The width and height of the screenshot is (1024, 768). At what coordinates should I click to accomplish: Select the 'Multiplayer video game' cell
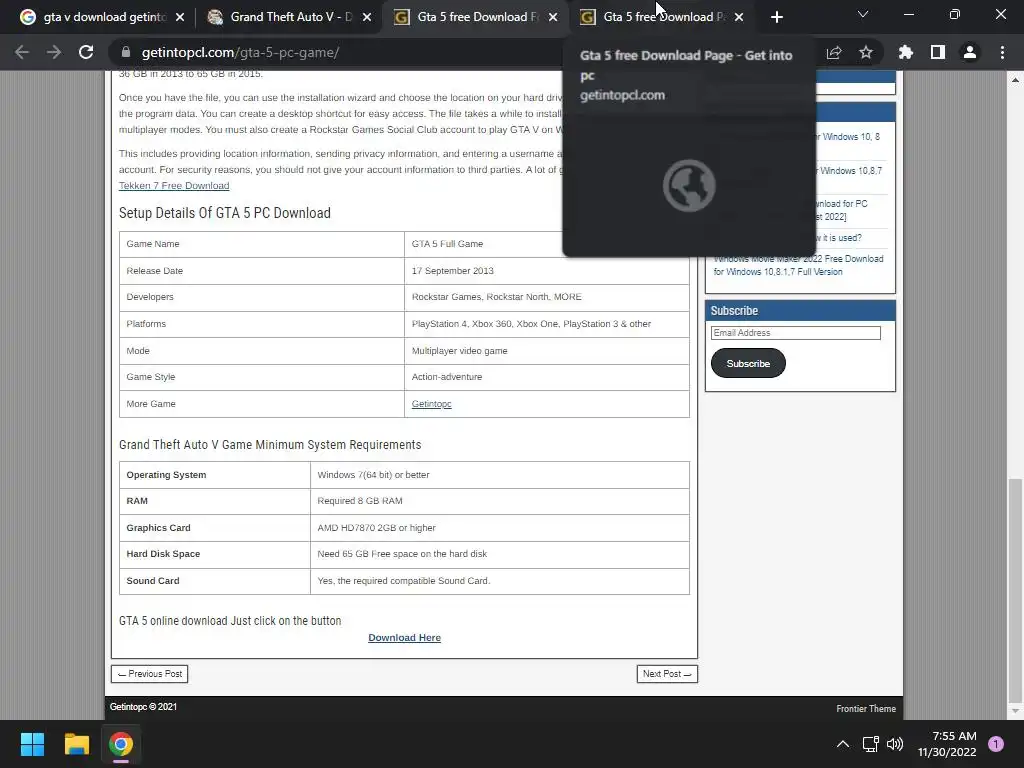[x=547, y=351]
